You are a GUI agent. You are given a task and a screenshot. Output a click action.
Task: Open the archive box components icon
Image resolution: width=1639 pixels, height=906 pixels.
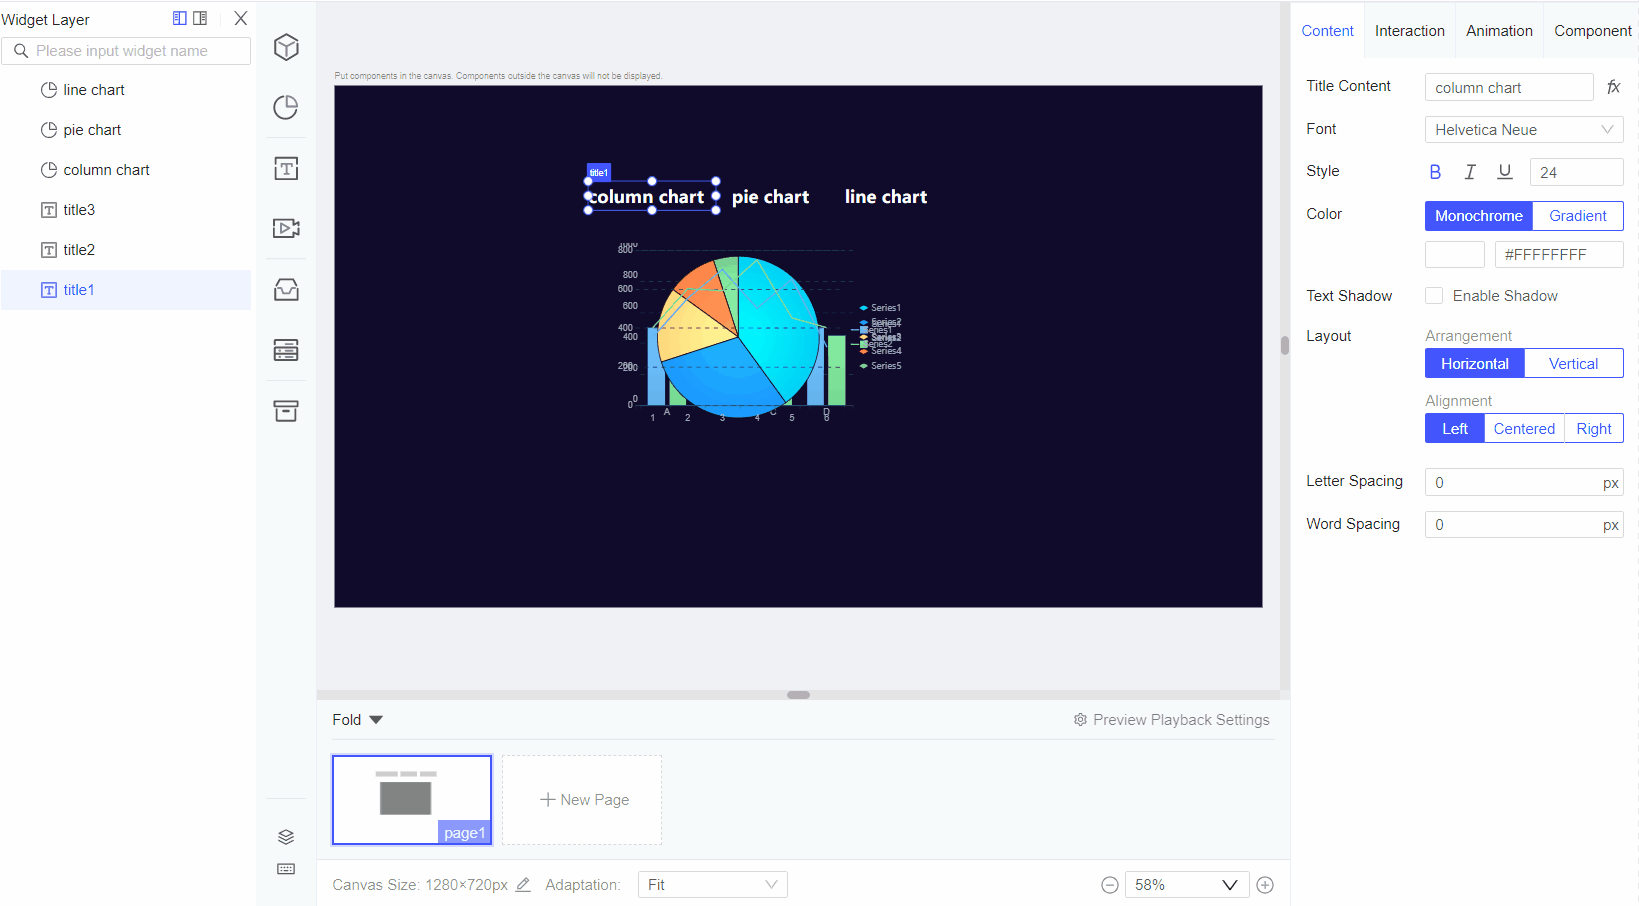(x=286, y=411)
